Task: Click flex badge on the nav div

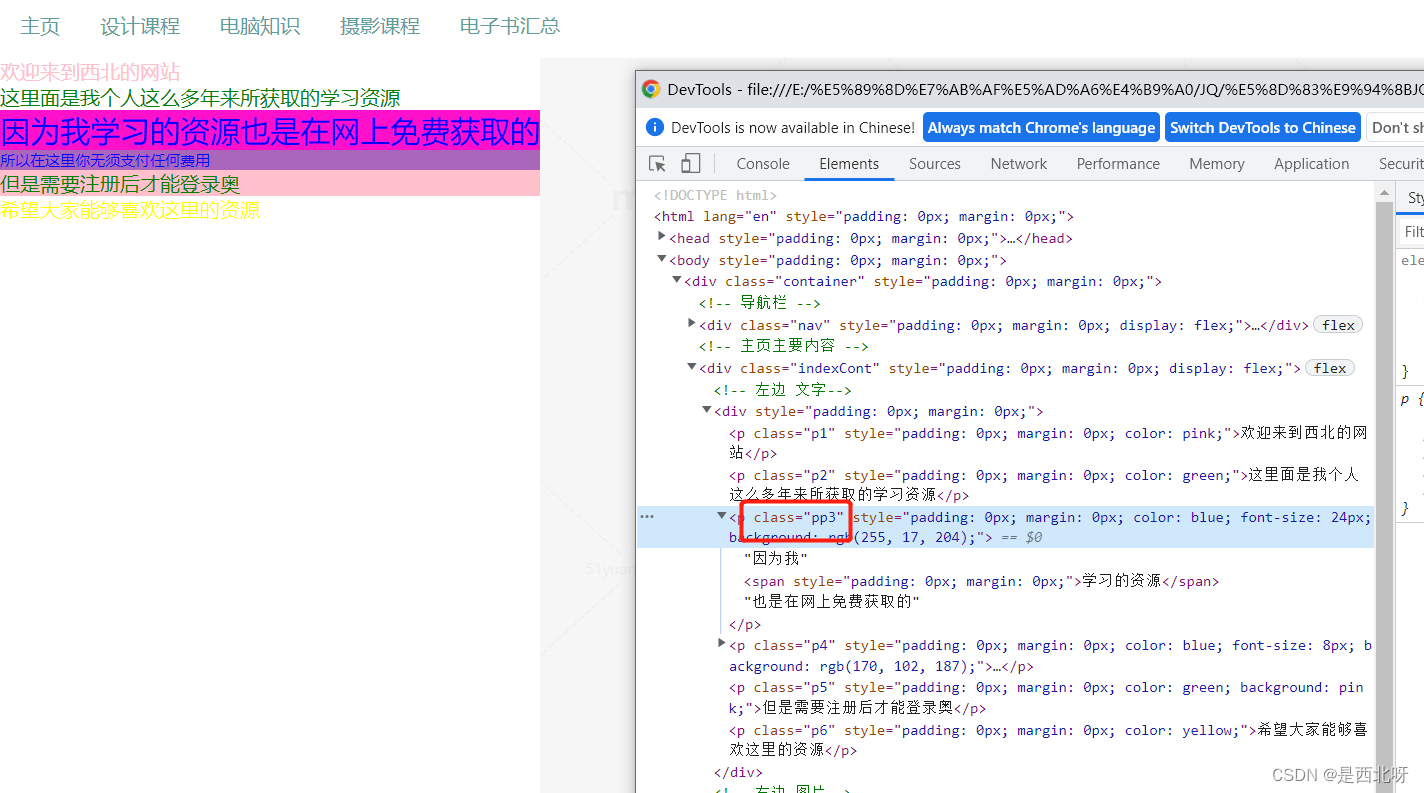Action: click(1338, 325)
